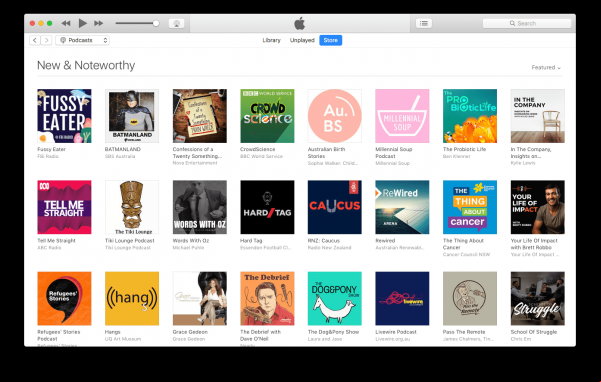Select the Store tab
The height and width of the screenshot is (382, 601).
330,40
